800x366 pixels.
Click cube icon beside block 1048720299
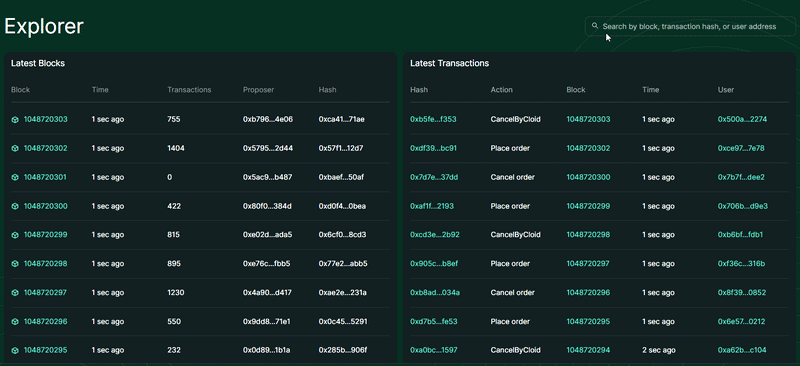pos(15,235)
